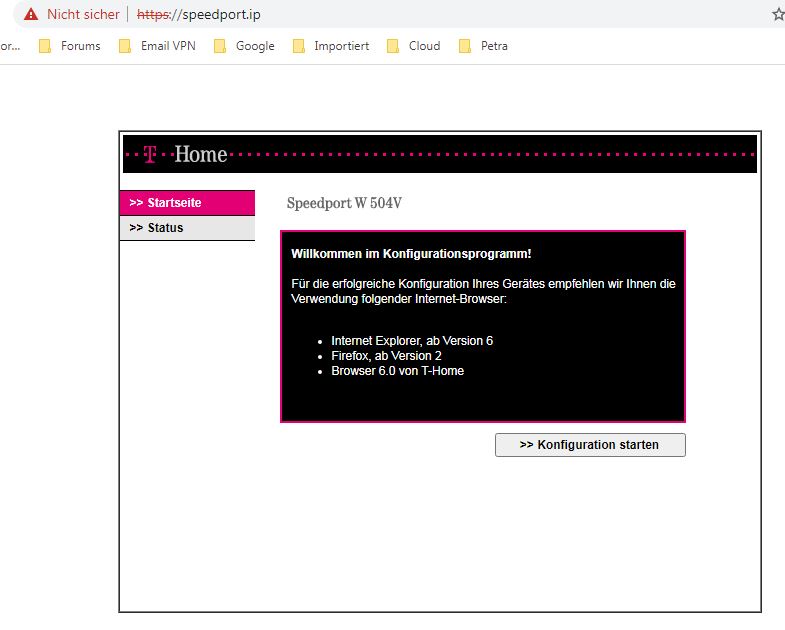
Task: Open the Petra bookmark folder
Action: point(483,46)
